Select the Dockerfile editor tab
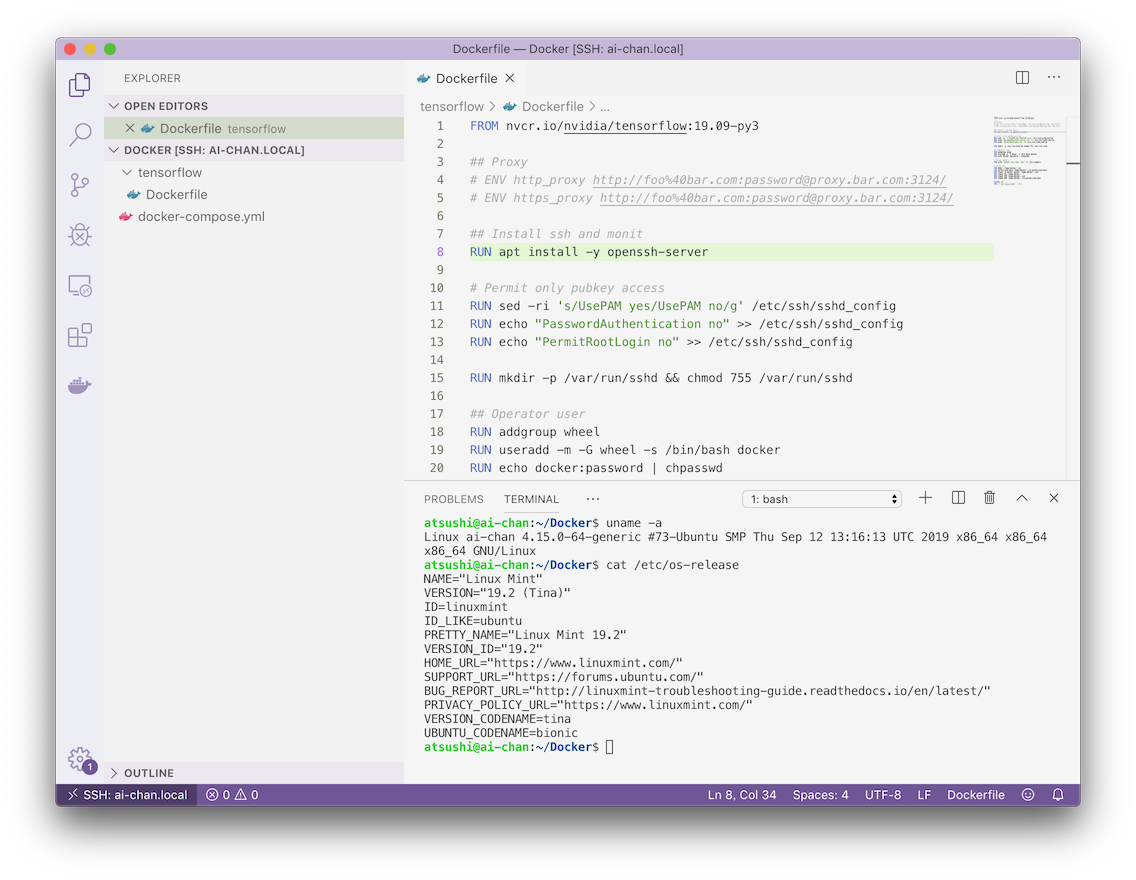This screenshot has width=1136, height=880. (466, 78)
